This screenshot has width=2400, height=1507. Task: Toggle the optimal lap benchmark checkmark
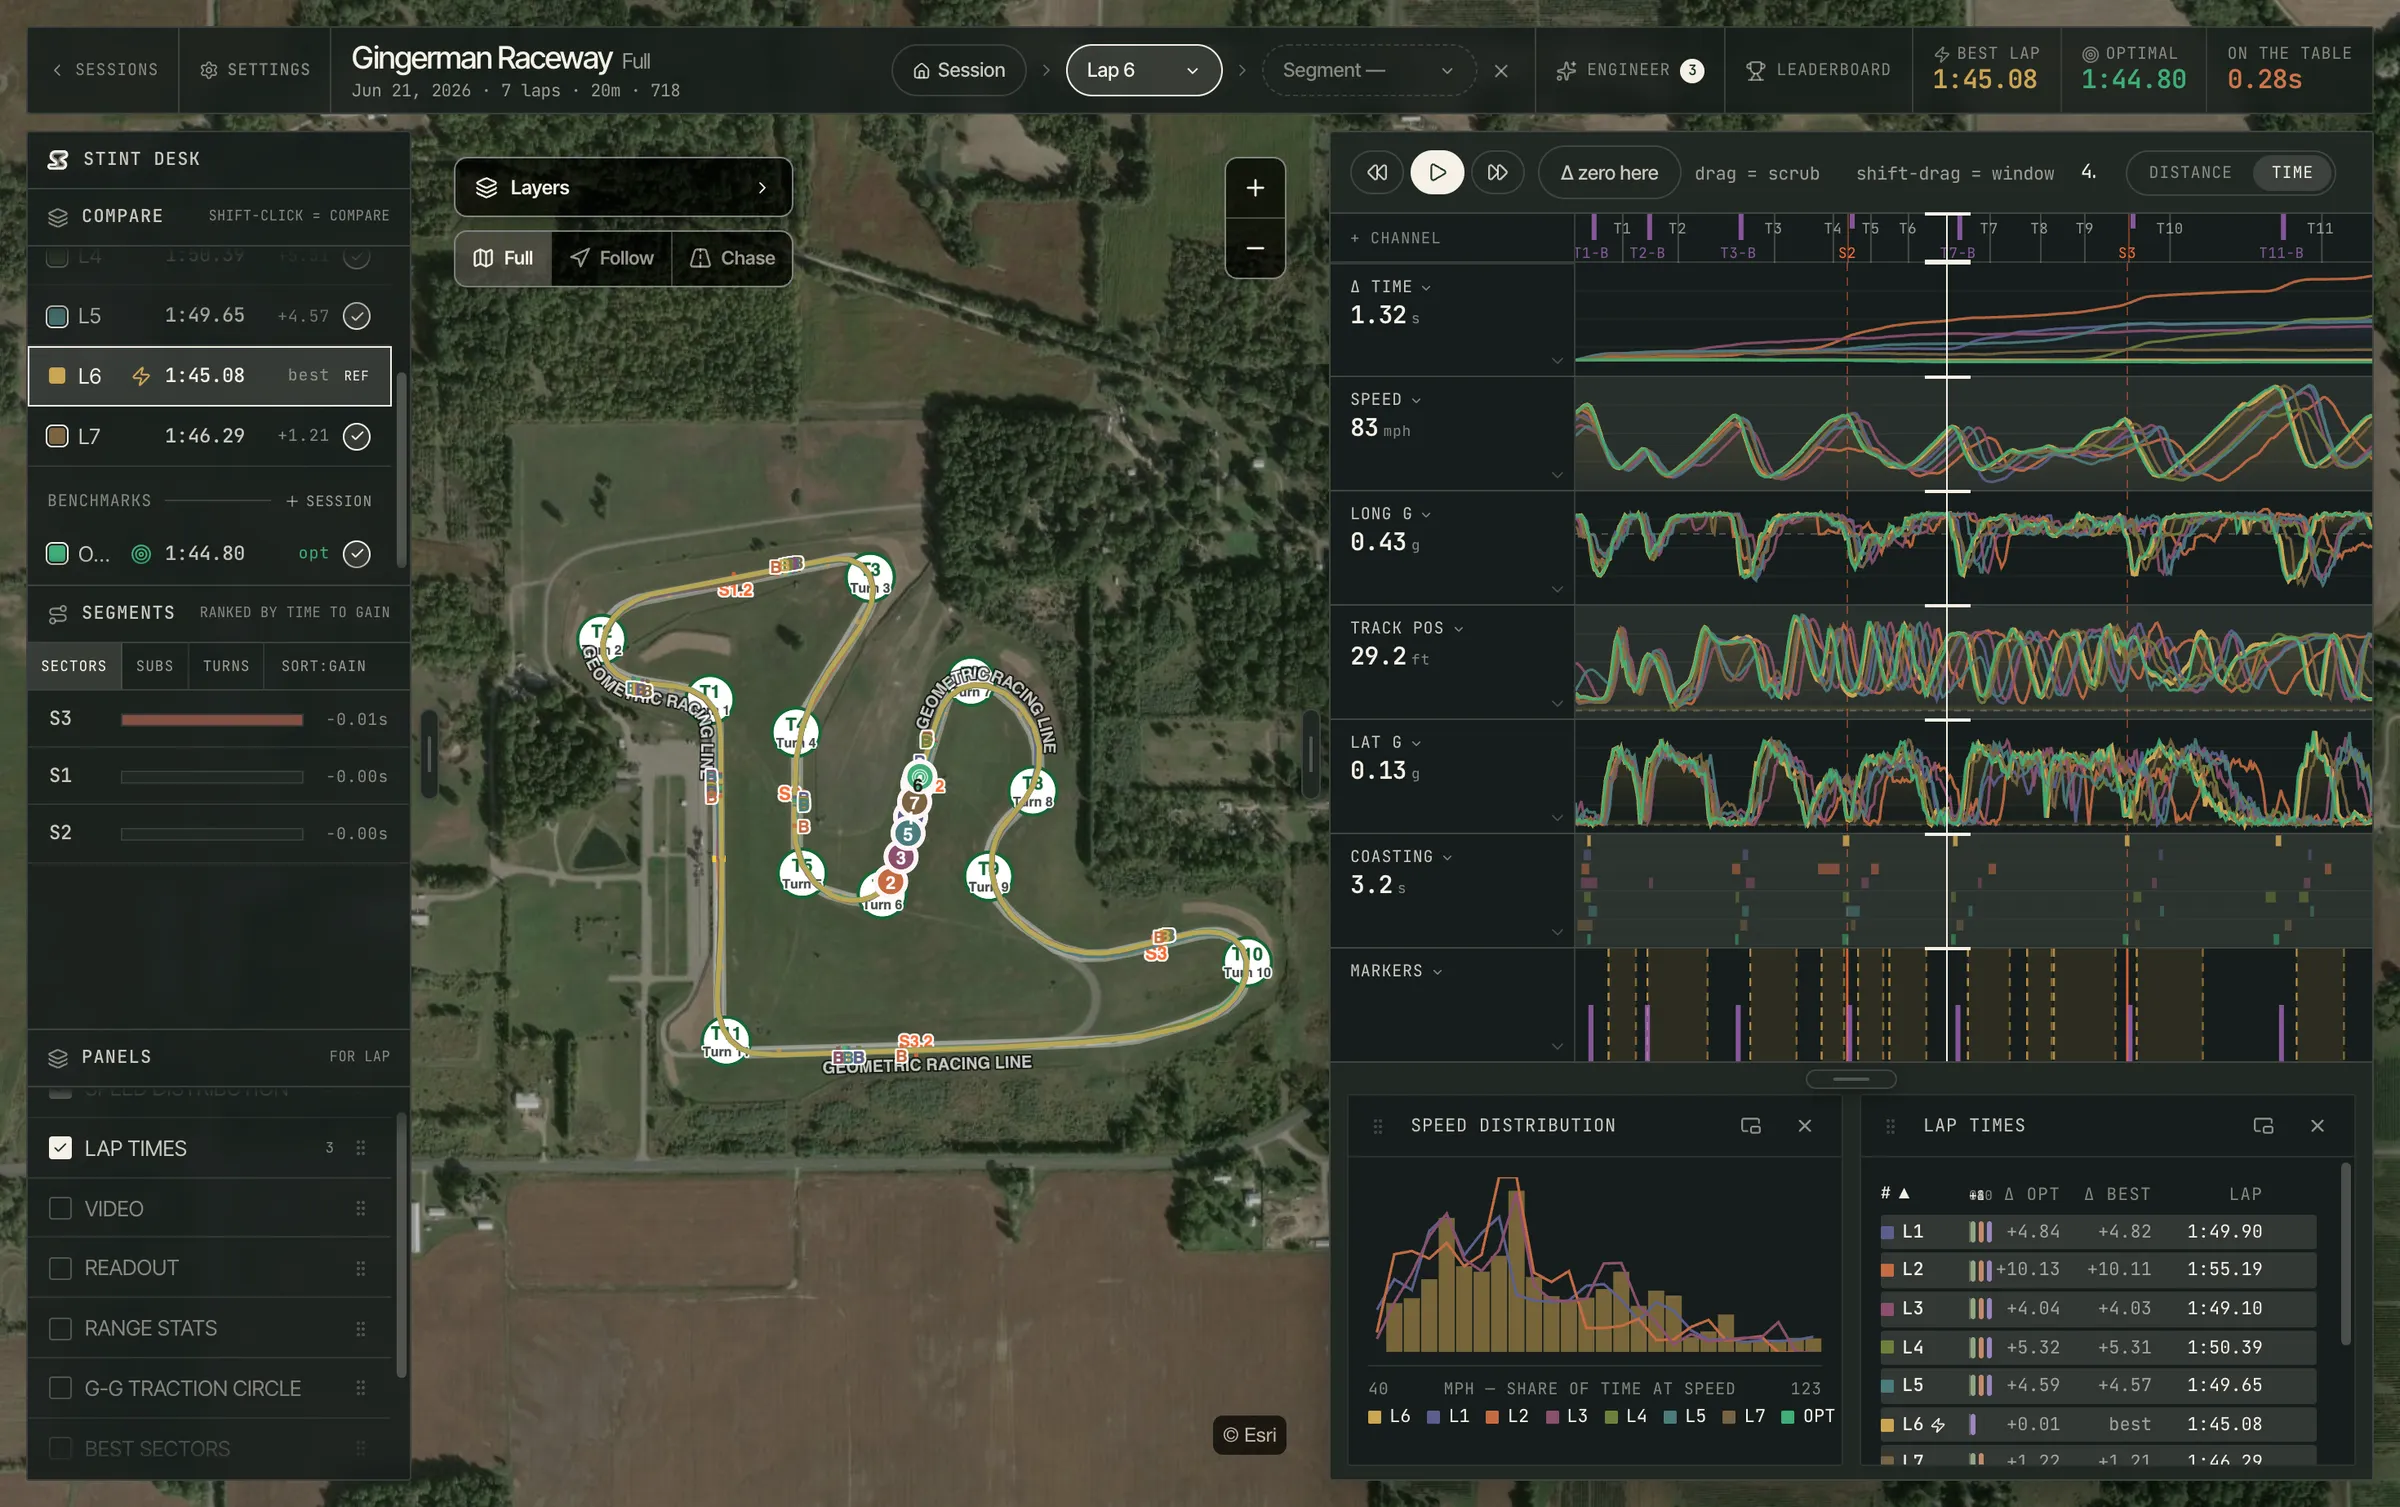coord(357,554)
